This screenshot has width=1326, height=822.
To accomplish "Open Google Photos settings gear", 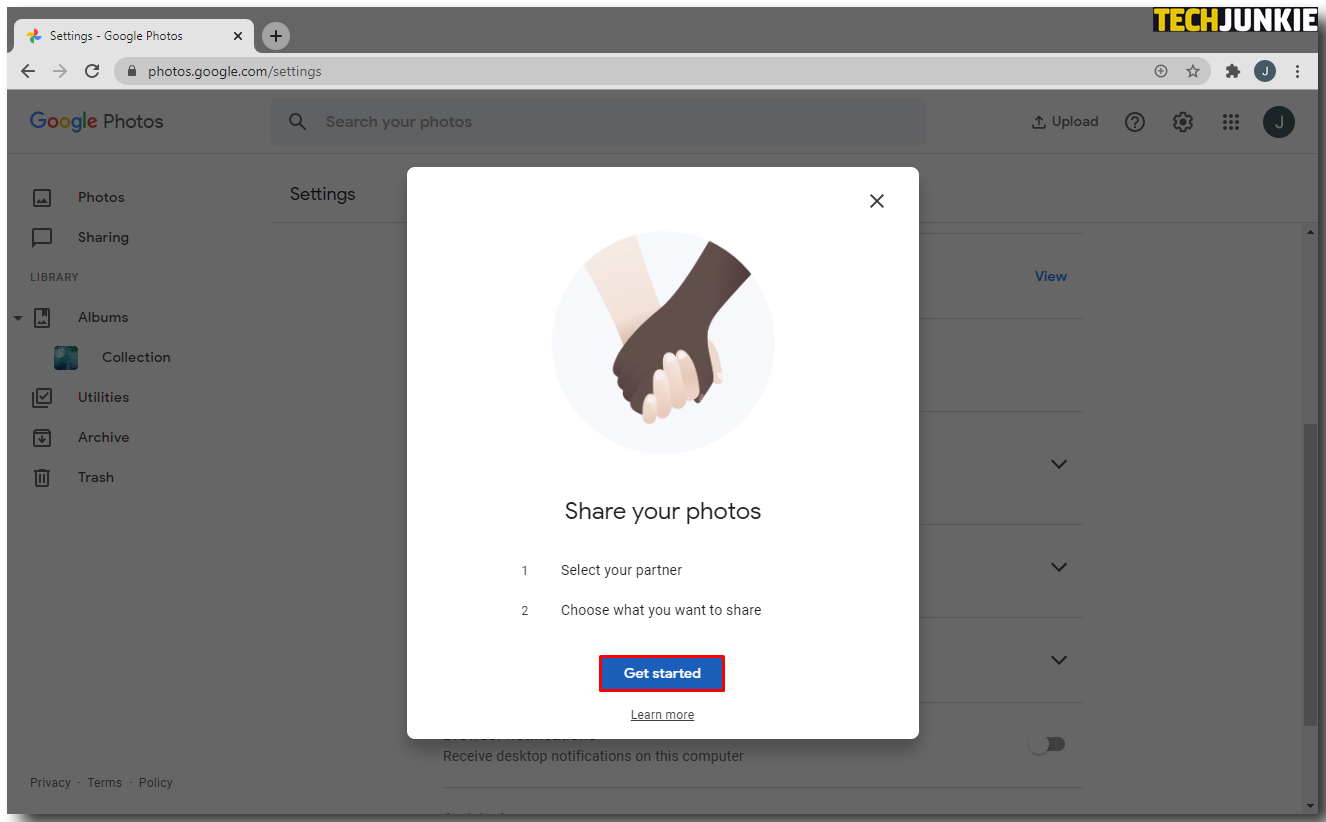I will [x=1183, y=122].
